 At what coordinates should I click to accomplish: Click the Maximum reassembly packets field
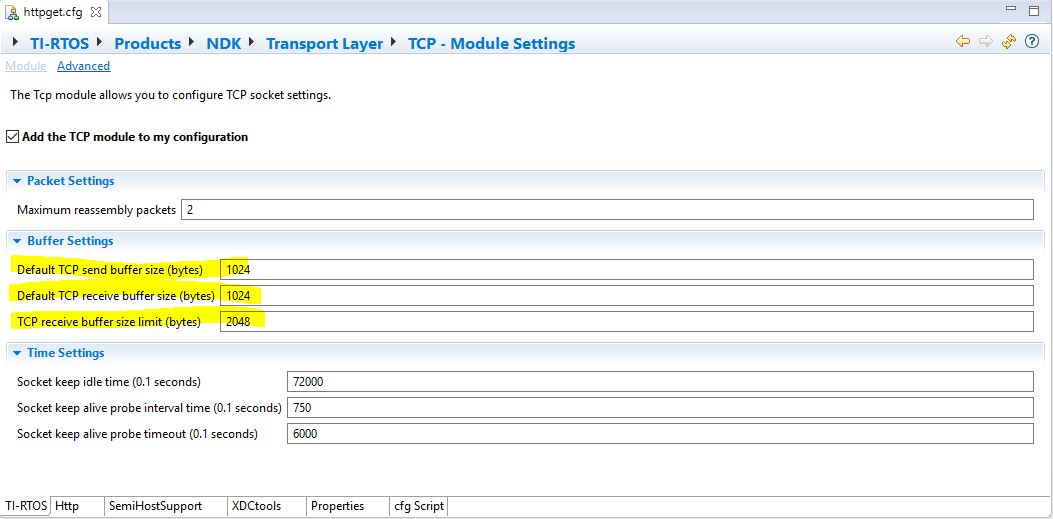click(606, 210)
